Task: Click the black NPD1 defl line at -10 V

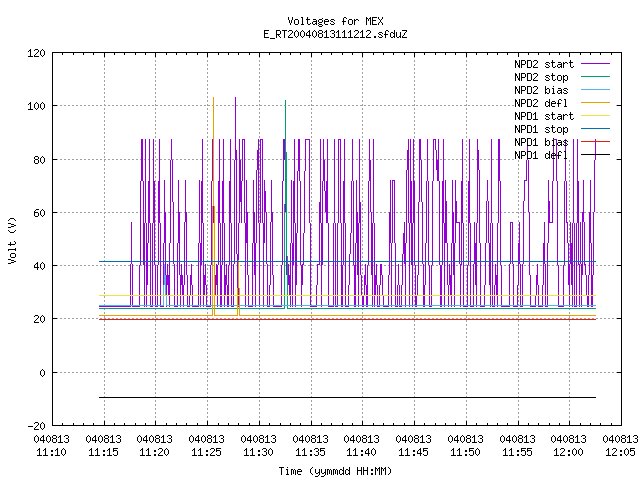Action: coord(347,397)
